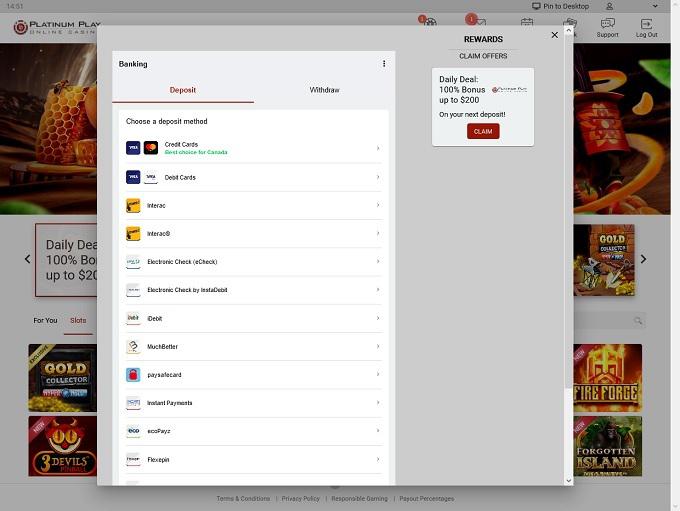Expand the Interac® row chevron

coord(378,233)
